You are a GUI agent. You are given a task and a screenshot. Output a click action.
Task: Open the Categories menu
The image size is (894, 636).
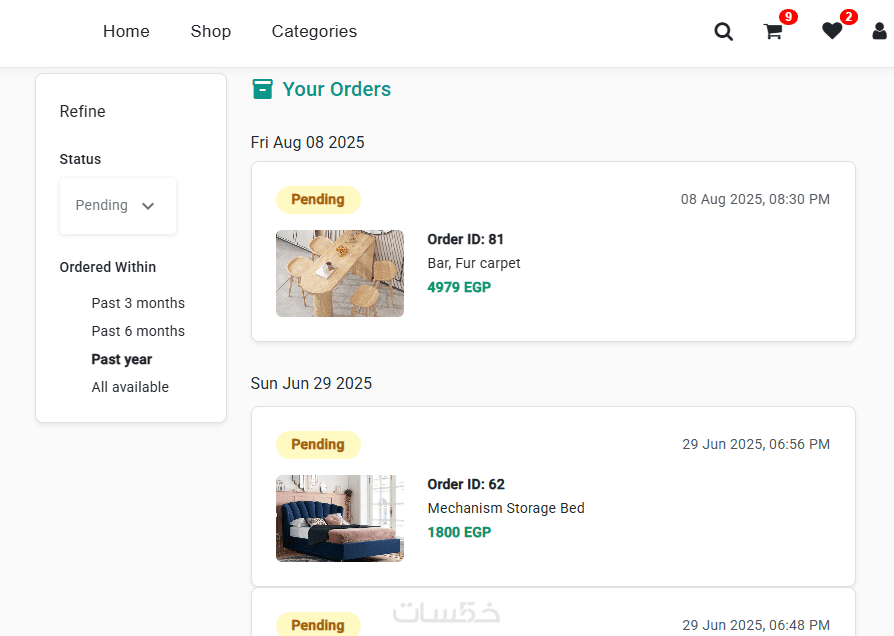click(x=314, y=32)
